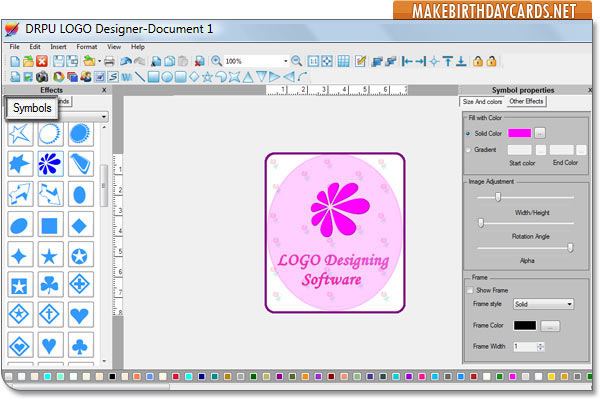Lock the selected object
Viewport: 600px width, 399px height.
[x=478, y=61]
